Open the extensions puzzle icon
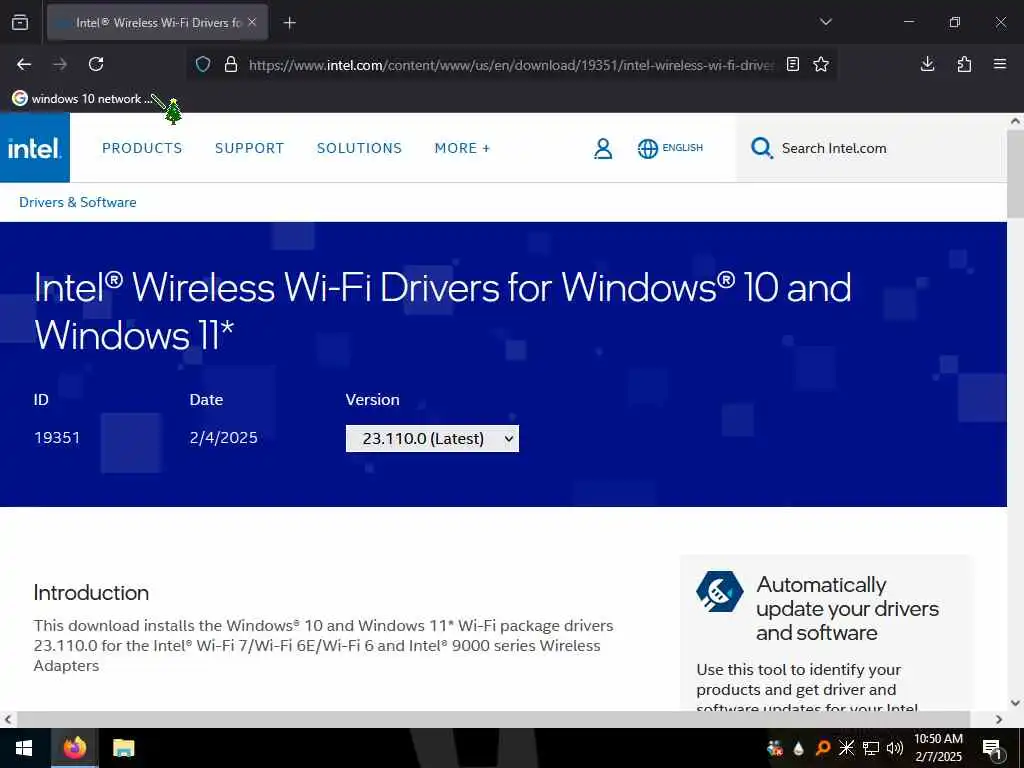Image resolution: width=1024 pixels, height=768 pixels. click(964, 64)
